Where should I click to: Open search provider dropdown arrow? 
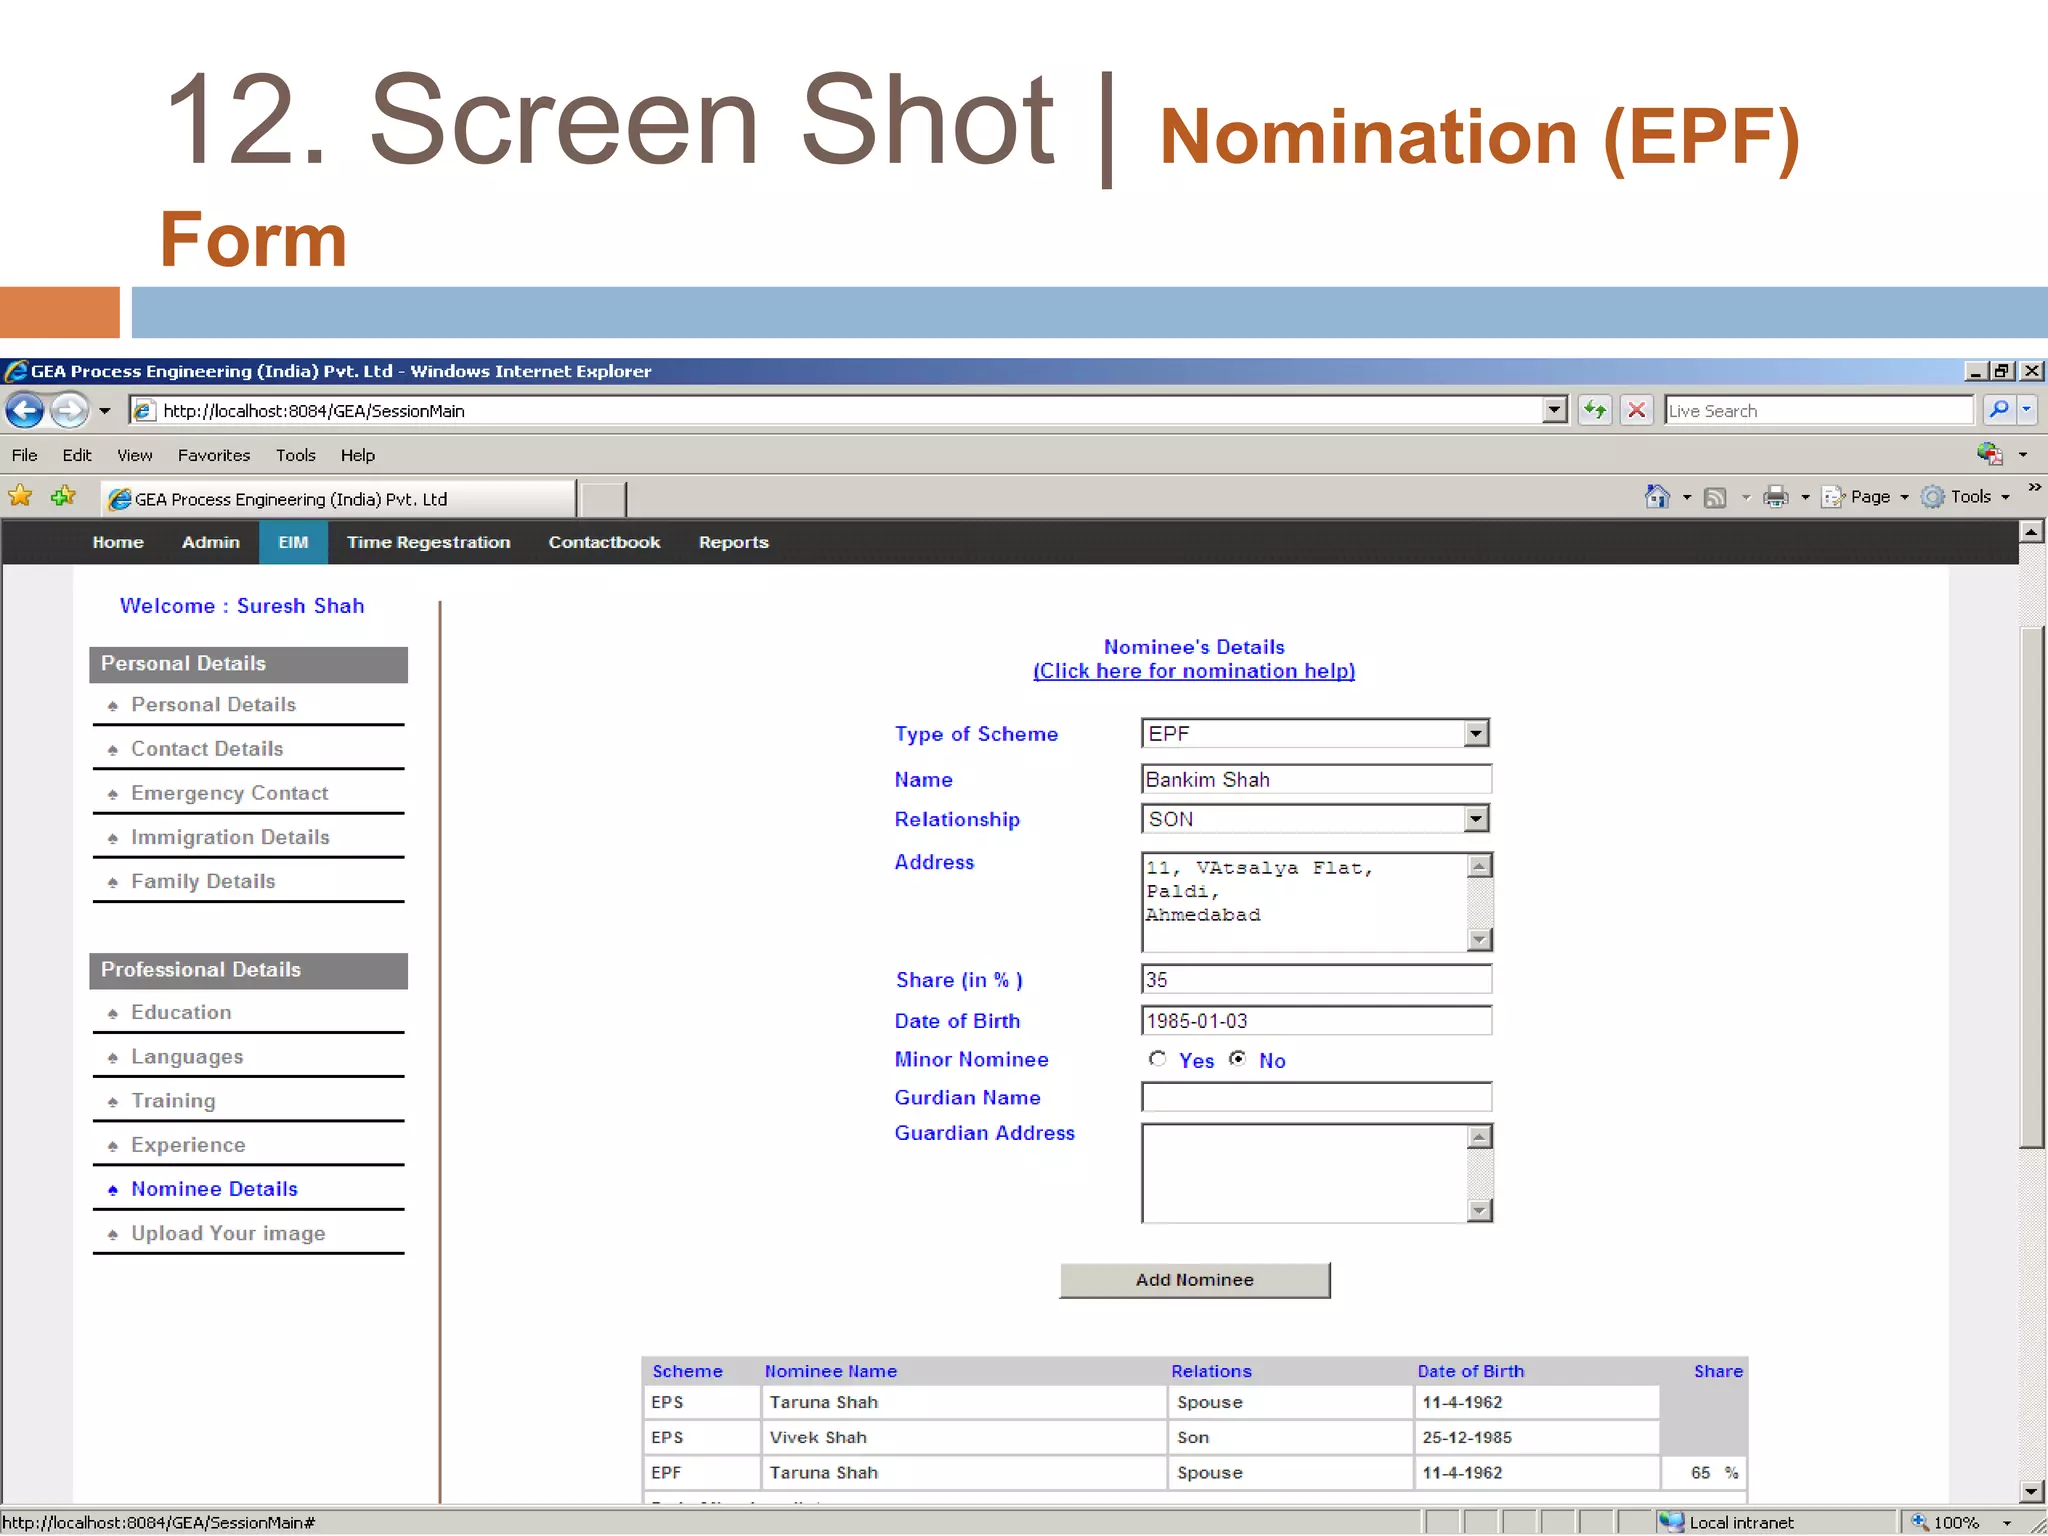[x=2027, y=410]
